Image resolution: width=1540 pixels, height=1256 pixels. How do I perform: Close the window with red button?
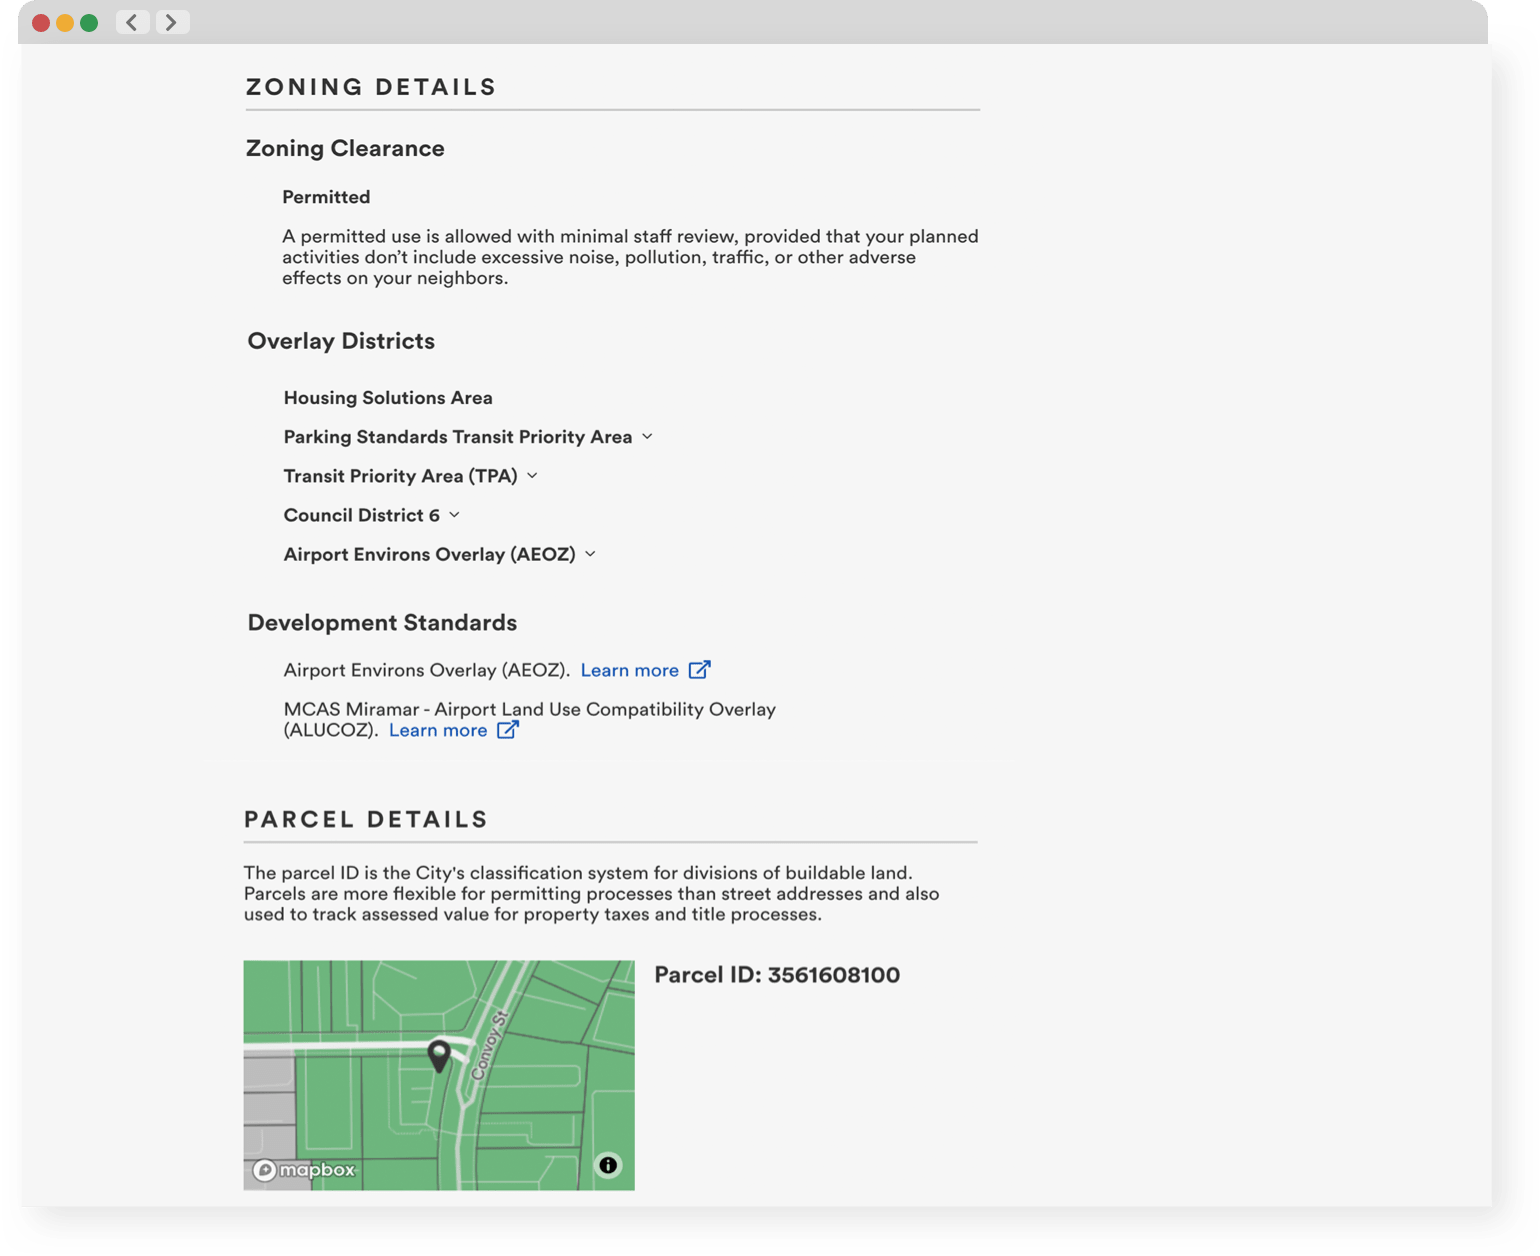pos(41,23)
